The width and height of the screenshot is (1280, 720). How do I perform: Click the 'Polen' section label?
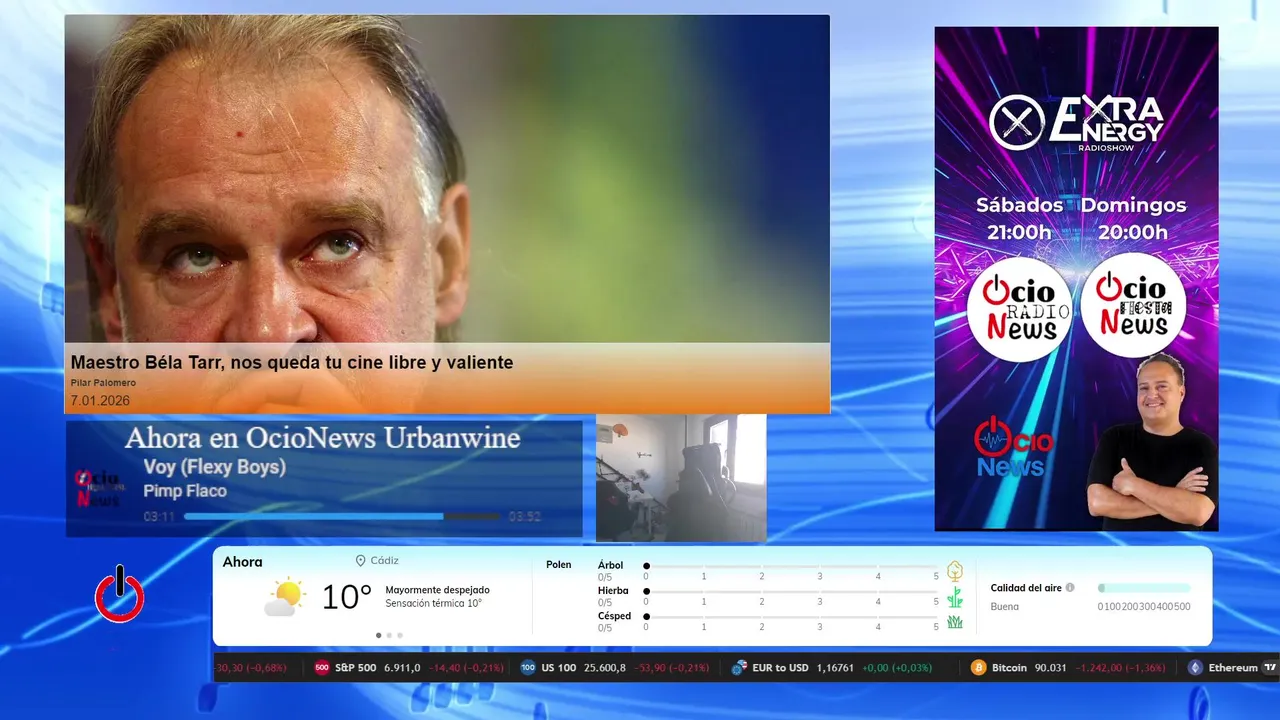(x=558, y=565)
